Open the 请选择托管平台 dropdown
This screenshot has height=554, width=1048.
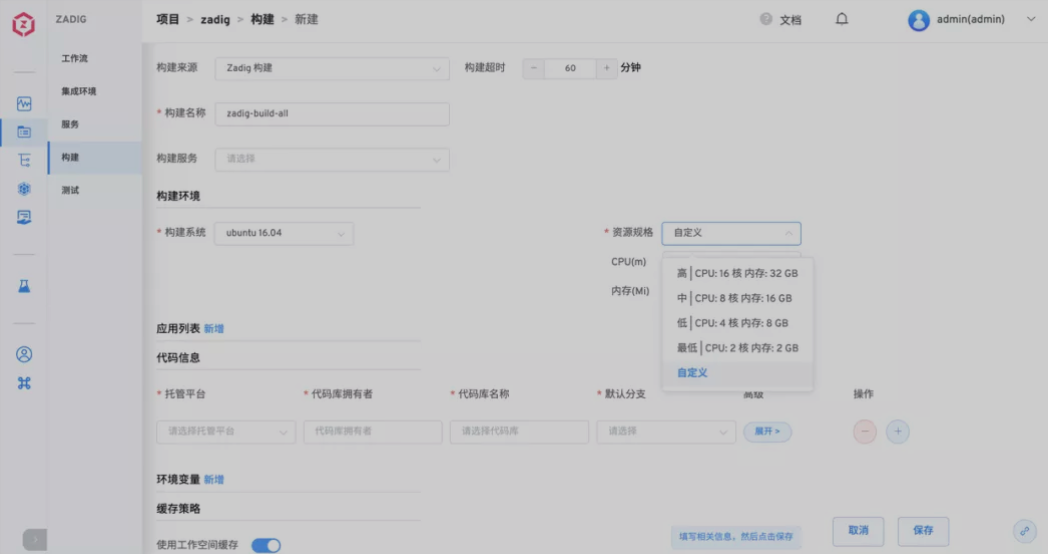point(226,432)
